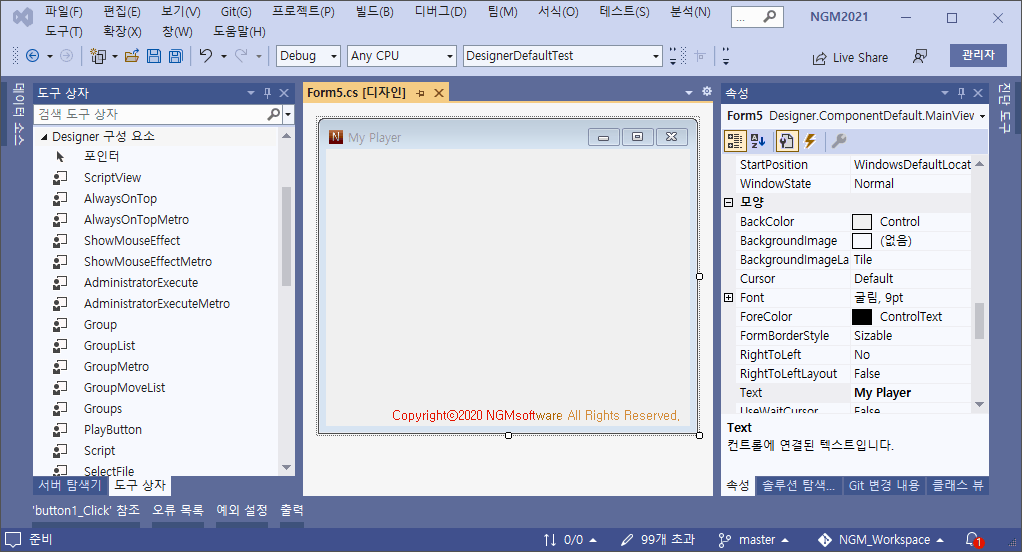Open the DesignerDefaultTest startup project dropdown

[x=656, y=57]
